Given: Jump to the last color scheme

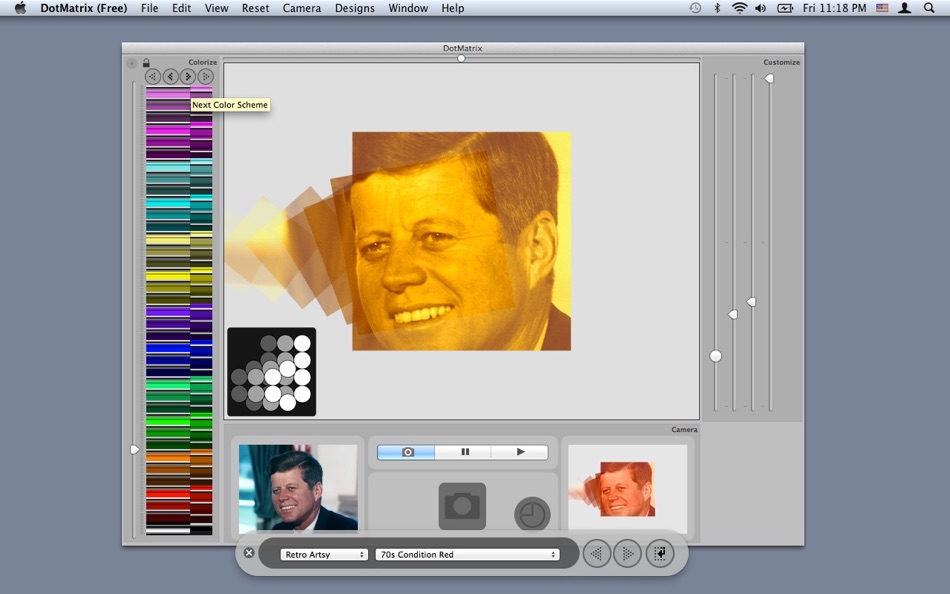Looking at the screenshot, I should click(x=205, y=76).
